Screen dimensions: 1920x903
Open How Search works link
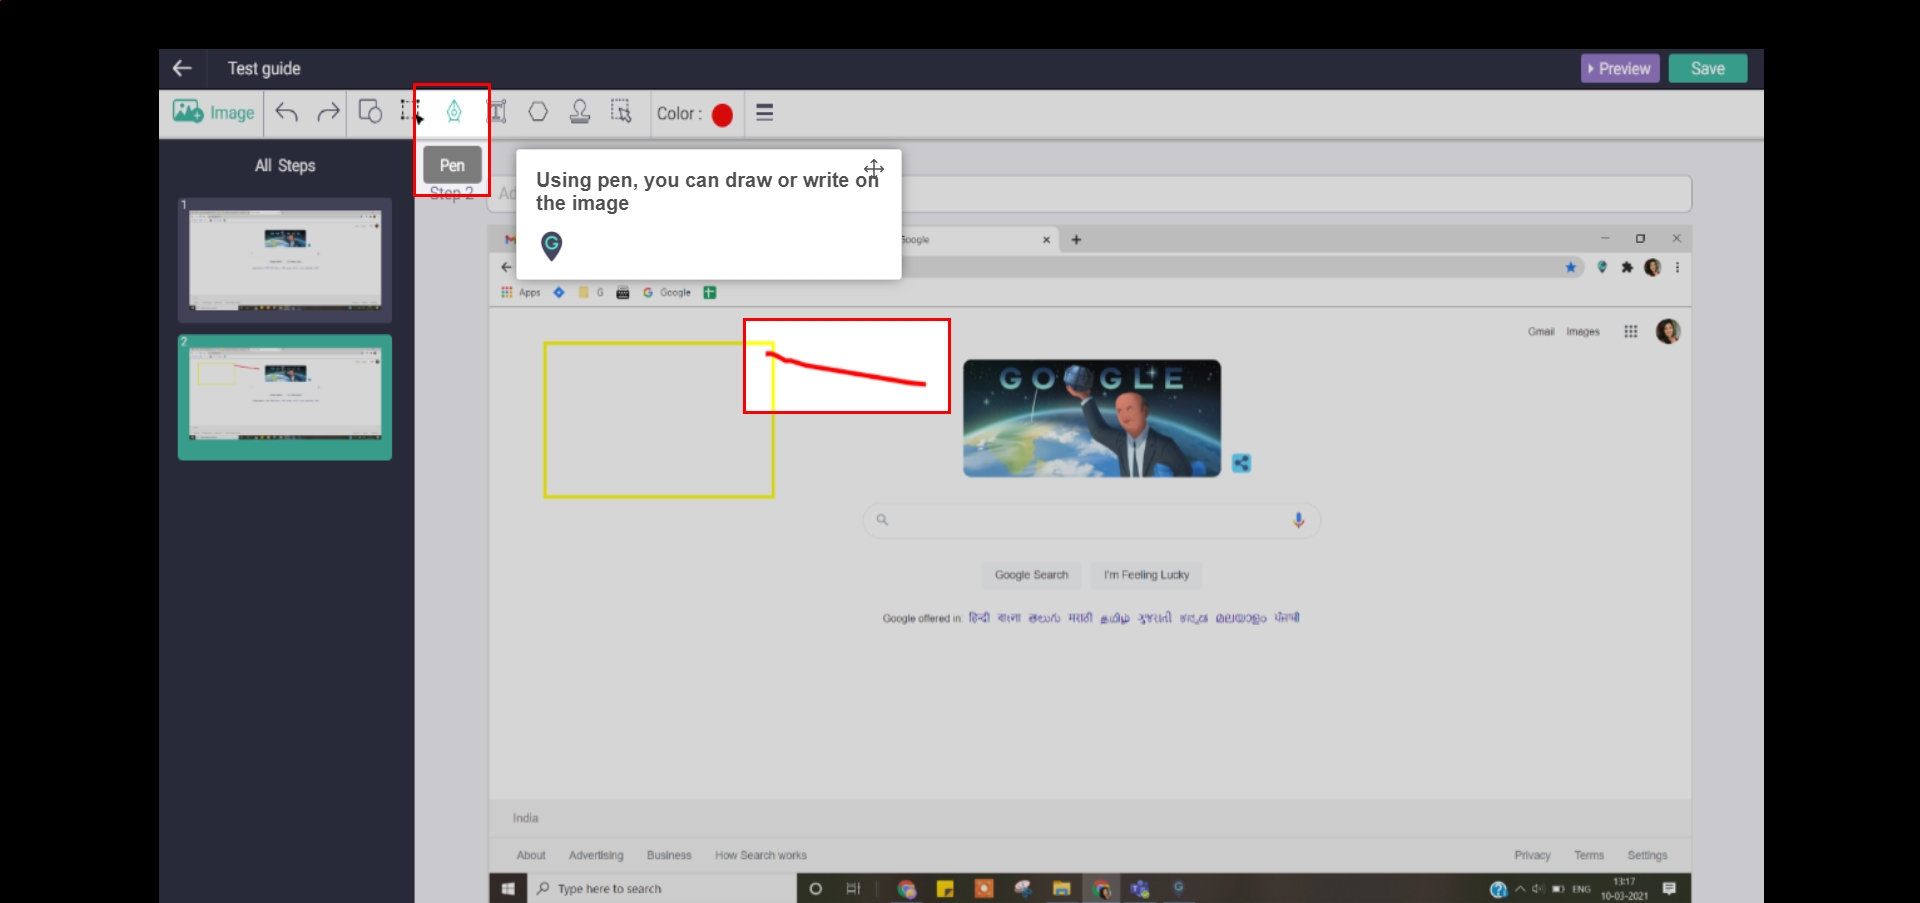click(x=761, y=856)
